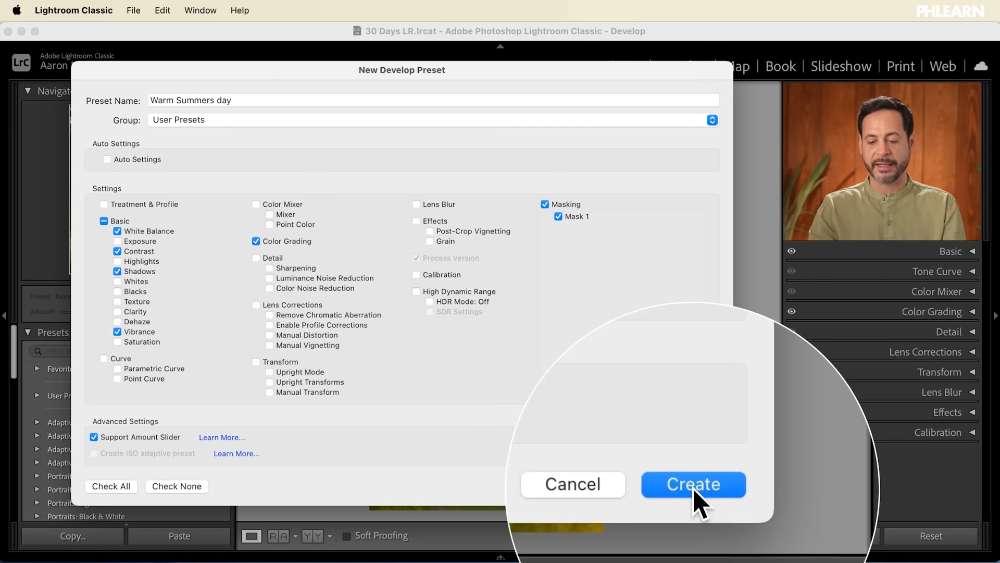The height and width of the screenshot is (563, 1000).
Task: Toggle Basic panel eye visibility icon
Action: point(791,251)
